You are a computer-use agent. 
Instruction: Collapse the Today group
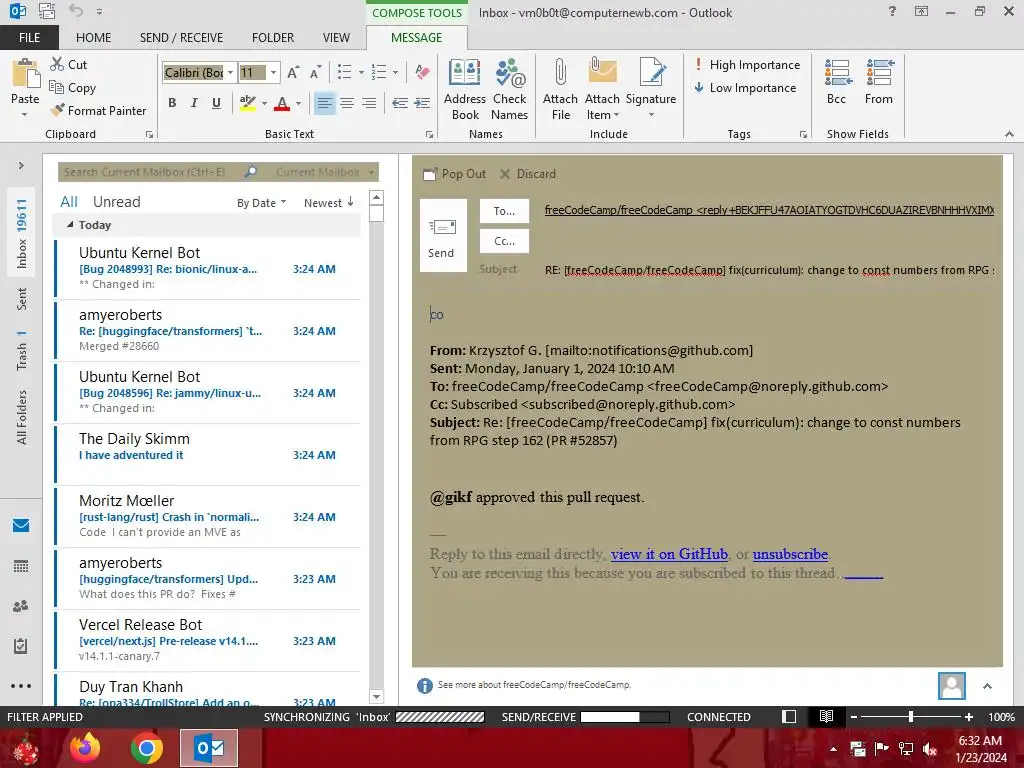click(x=71, y=225)
